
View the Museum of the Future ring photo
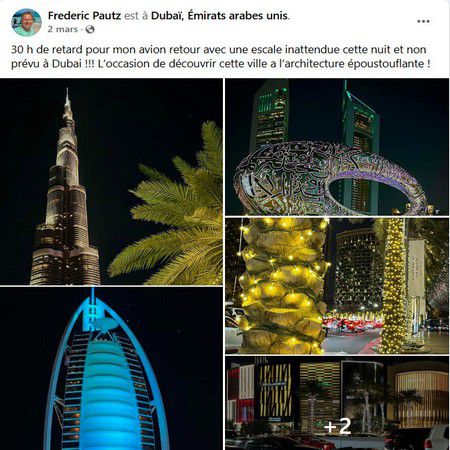337,147
